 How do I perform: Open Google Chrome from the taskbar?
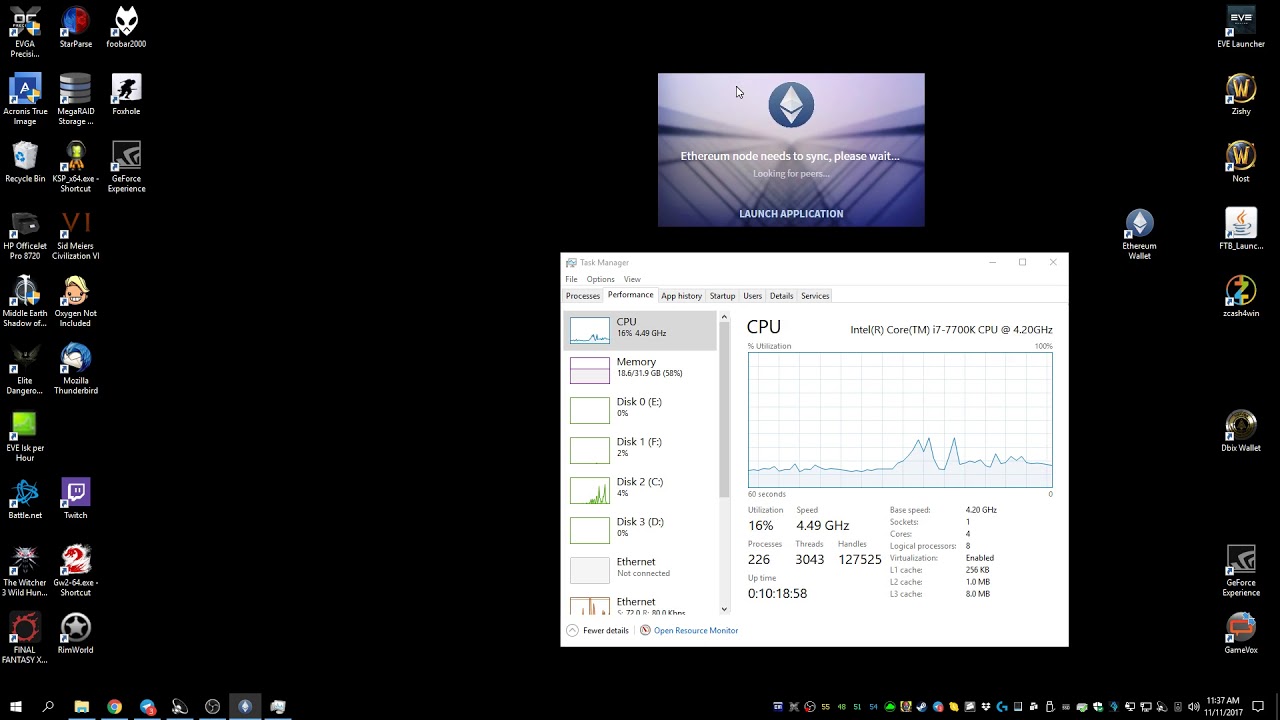[x=115, y=707]
